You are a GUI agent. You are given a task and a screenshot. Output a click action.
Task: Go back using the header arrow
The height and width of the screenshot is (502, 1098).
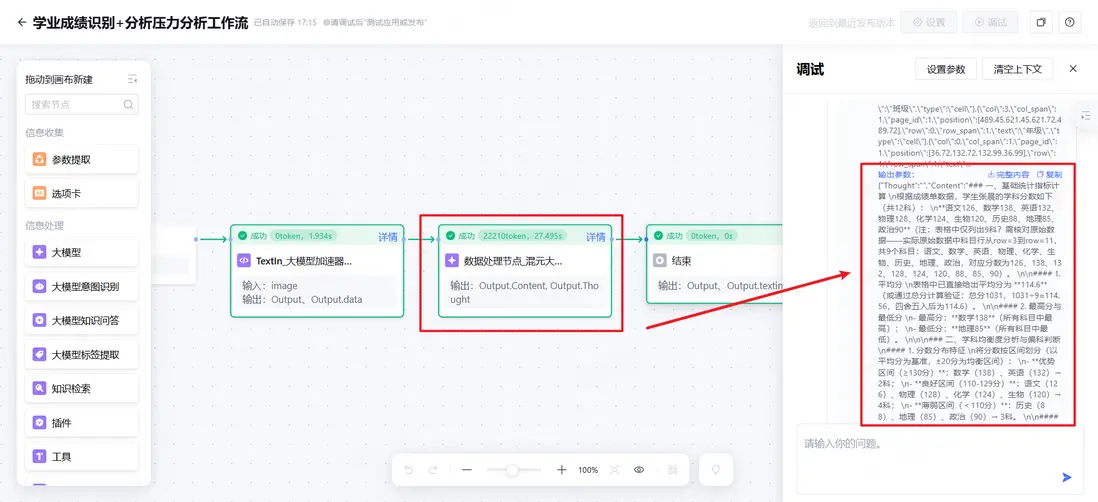pyautogui.click(x=22, y=22)
